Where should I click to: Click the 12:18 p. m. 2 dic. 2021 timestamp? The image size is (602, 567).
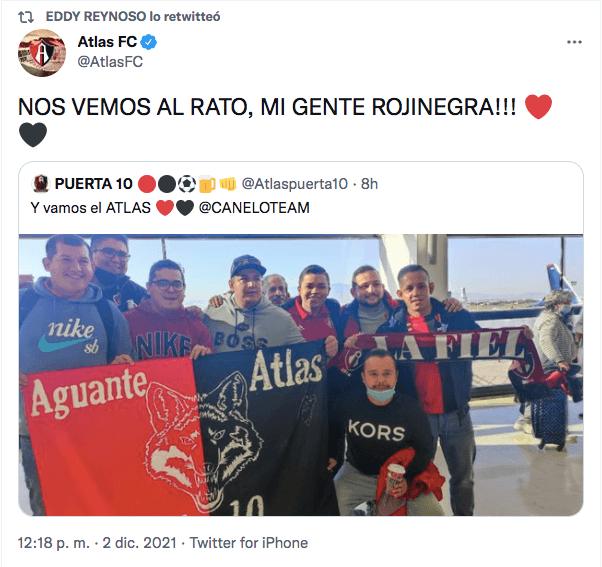pos(97,543)
